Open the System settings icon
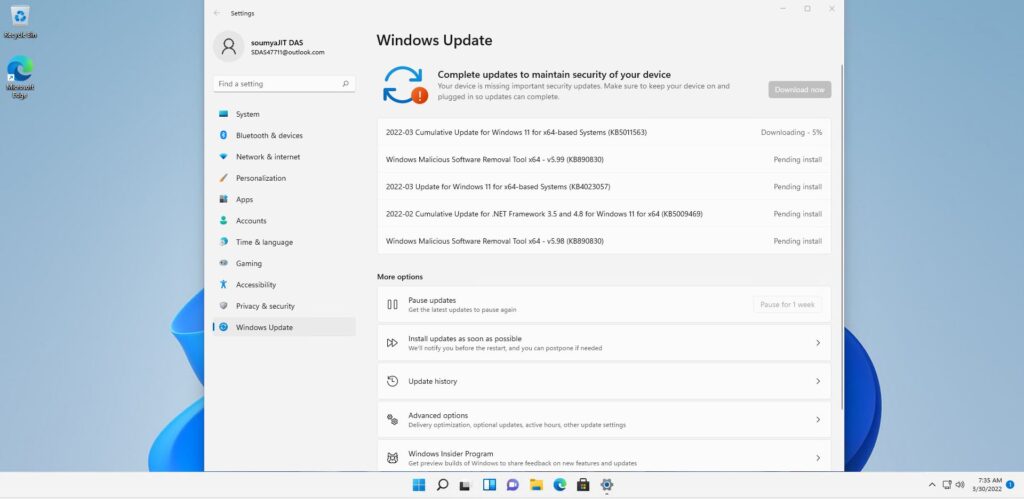 click(x=223, y=114)
